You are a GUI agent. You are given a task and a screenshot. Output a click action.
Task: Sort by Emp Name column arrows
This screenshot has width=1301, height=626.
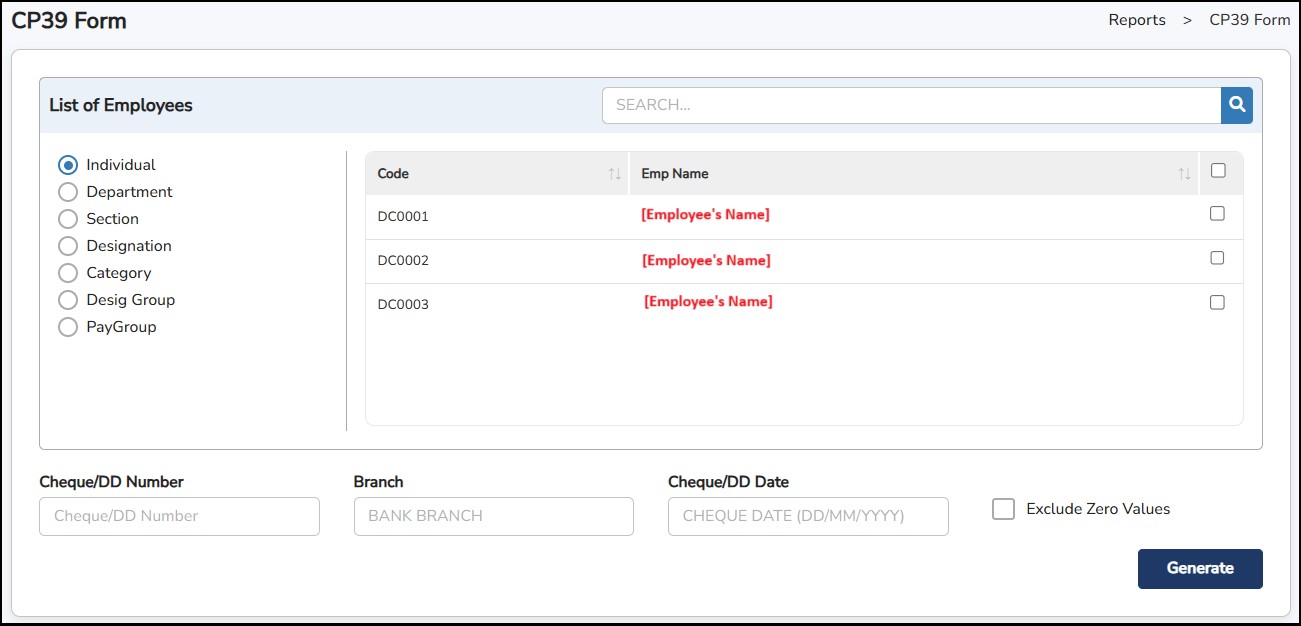[x=1184, y=174]
